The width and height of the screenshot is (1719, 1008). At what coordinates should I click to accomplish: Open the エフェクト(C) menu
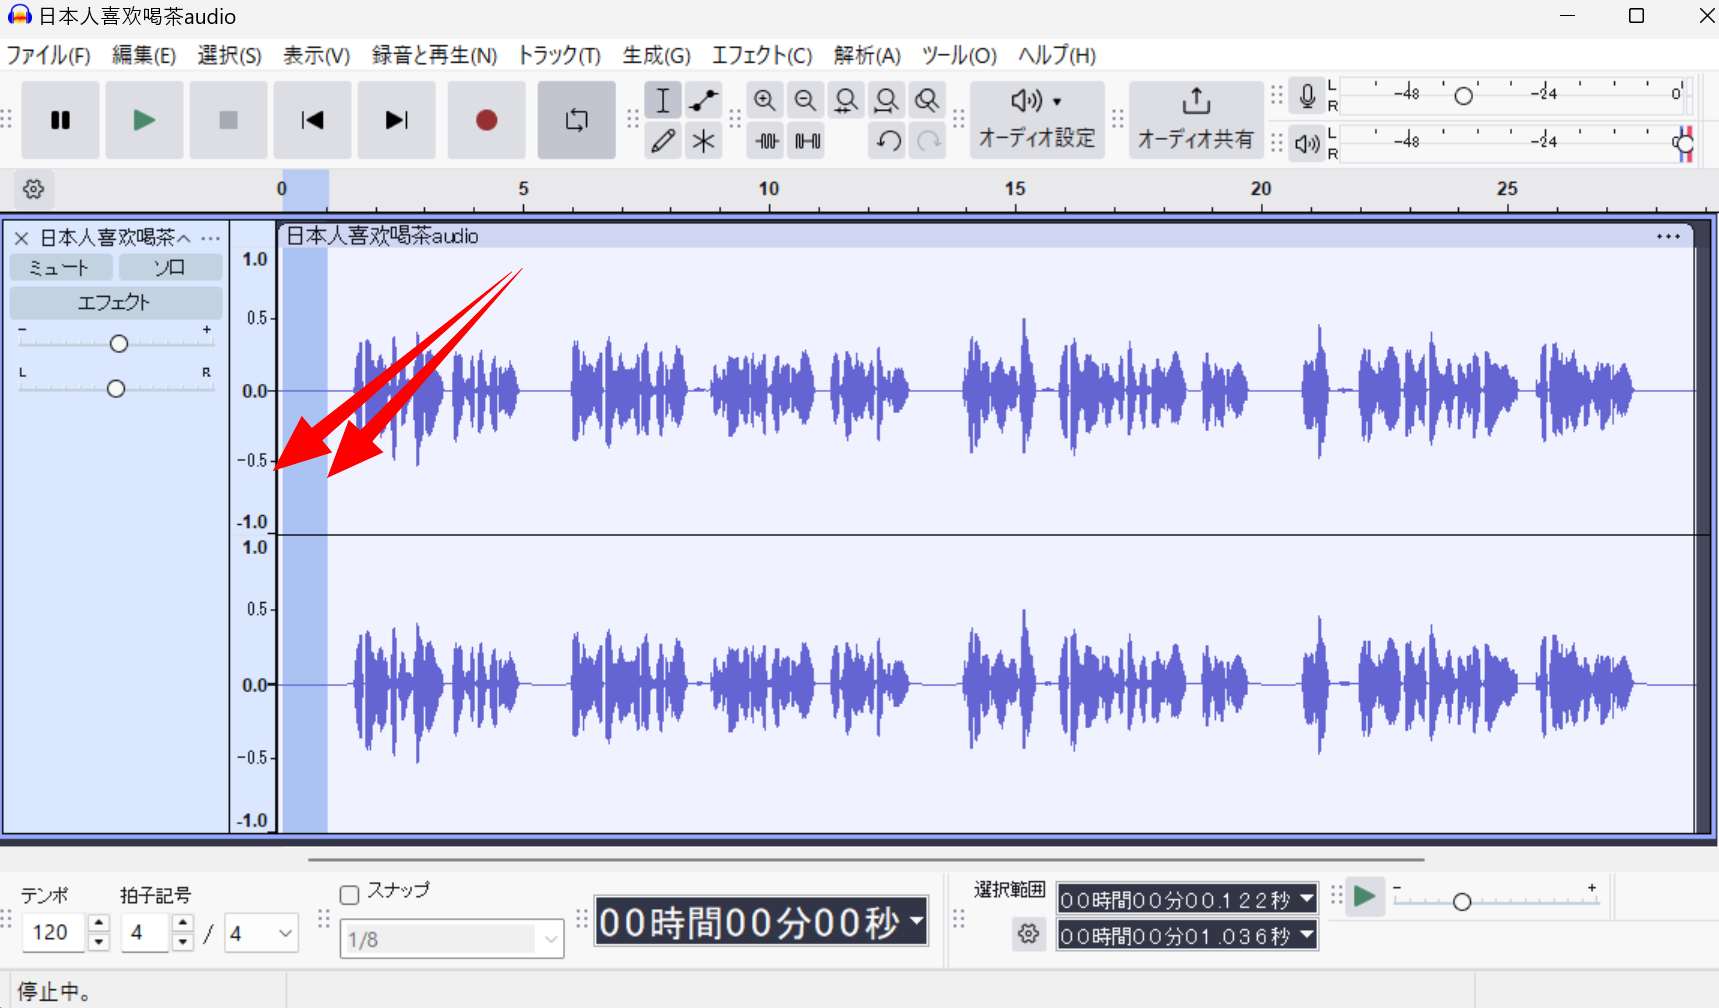point(762,56)
